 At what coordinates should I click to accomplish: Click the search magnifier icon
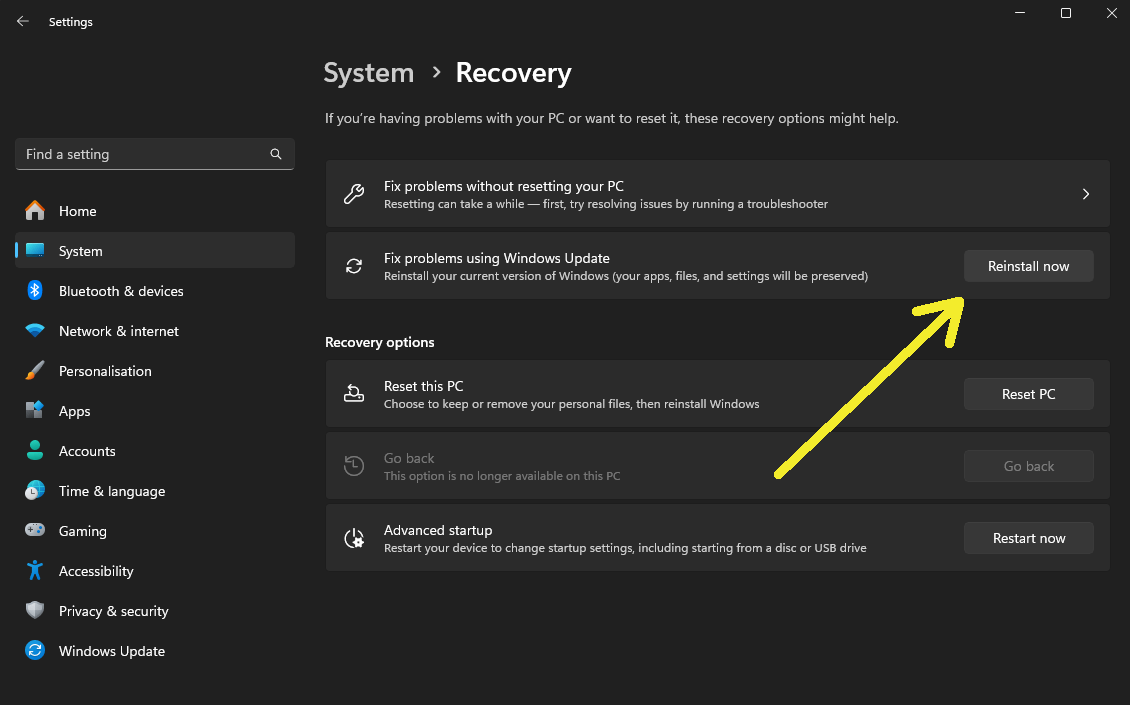[x=276, y=154]
